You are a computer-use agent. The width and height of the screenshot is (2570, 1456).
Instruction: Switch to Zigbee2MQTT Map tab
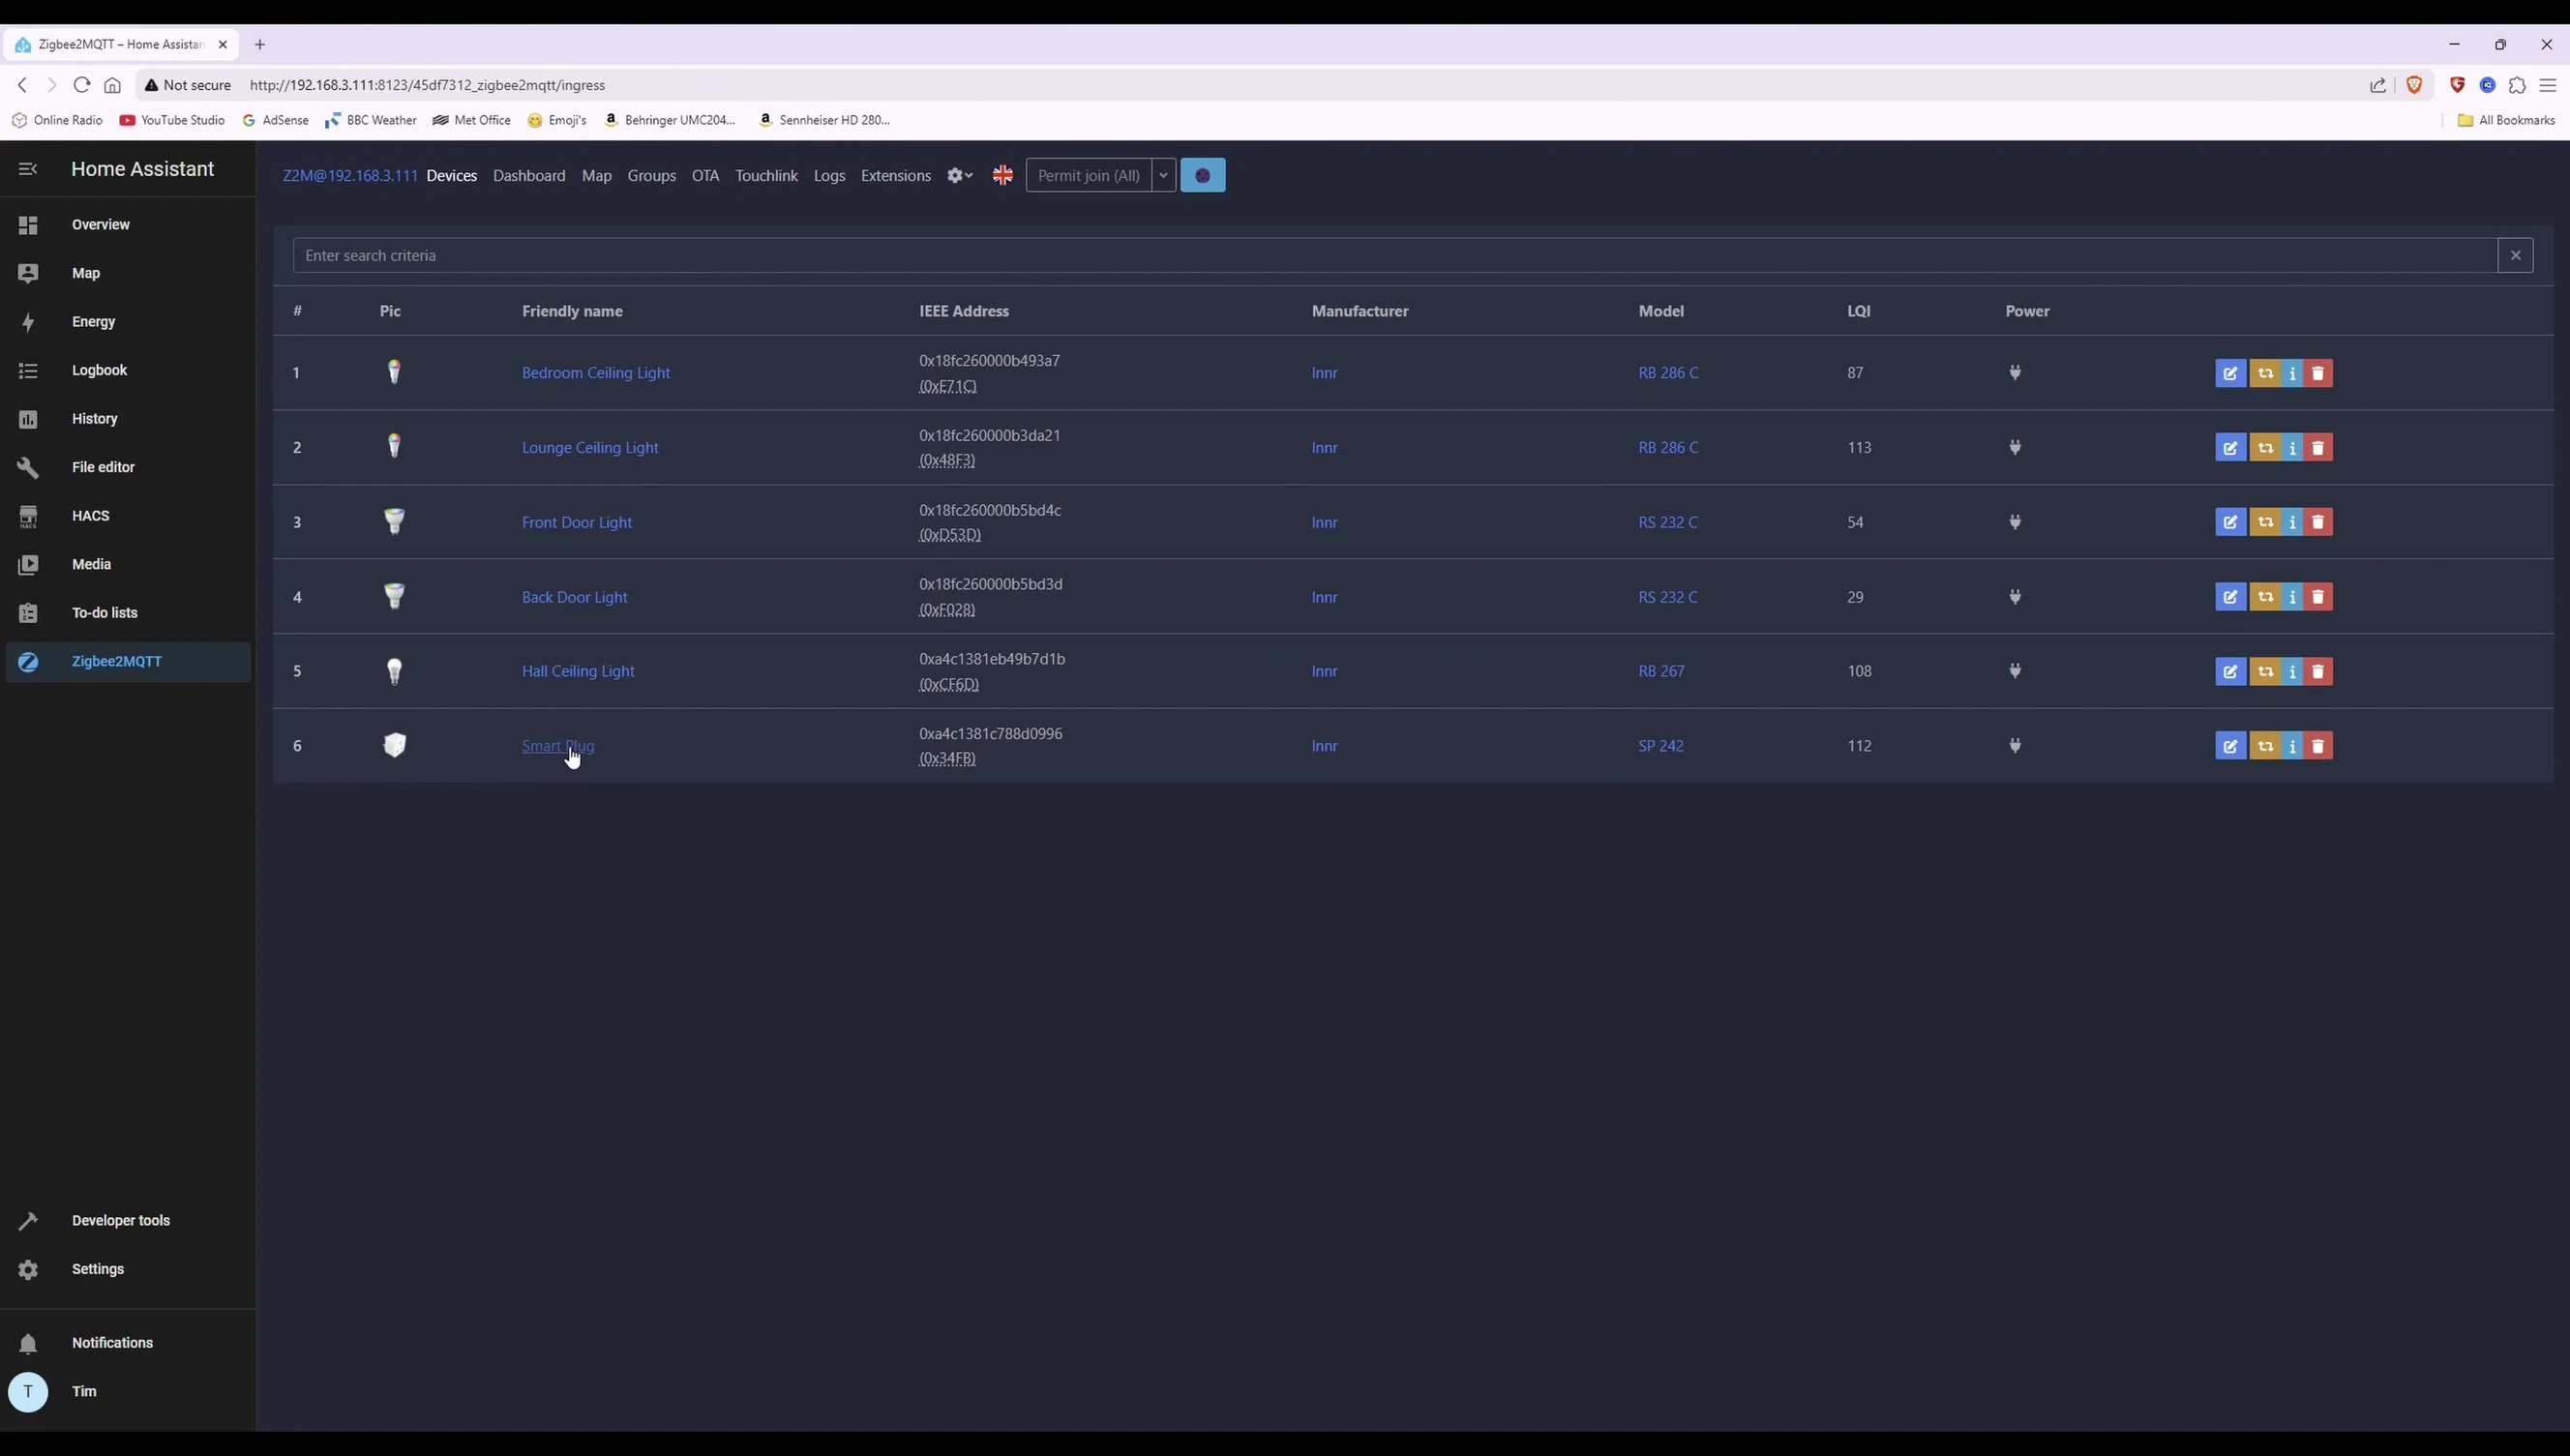[x=596, y=176]
